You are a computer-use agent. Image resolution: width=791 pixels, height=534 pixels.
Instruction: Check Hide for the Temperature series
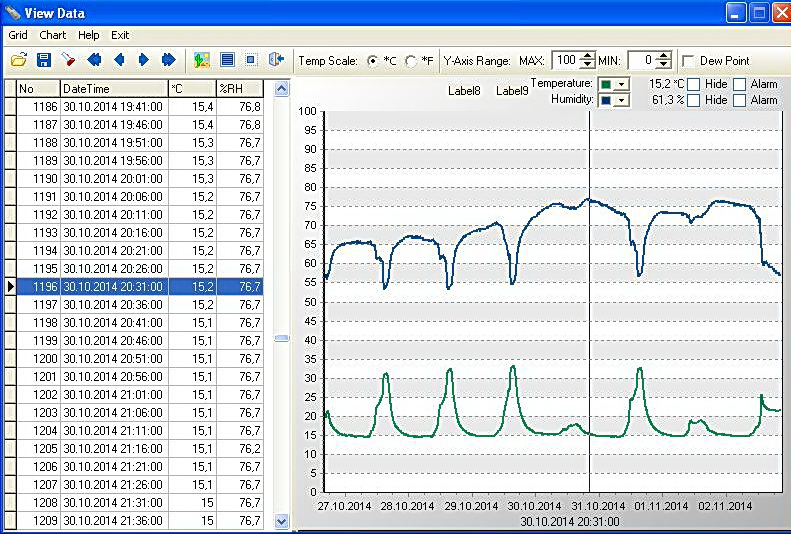pyautogui.click(x=694, y=84)
